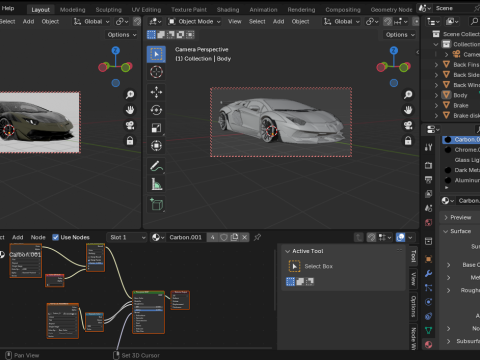
Task: Open the Tool properties tab
Action: pos(428,147)
